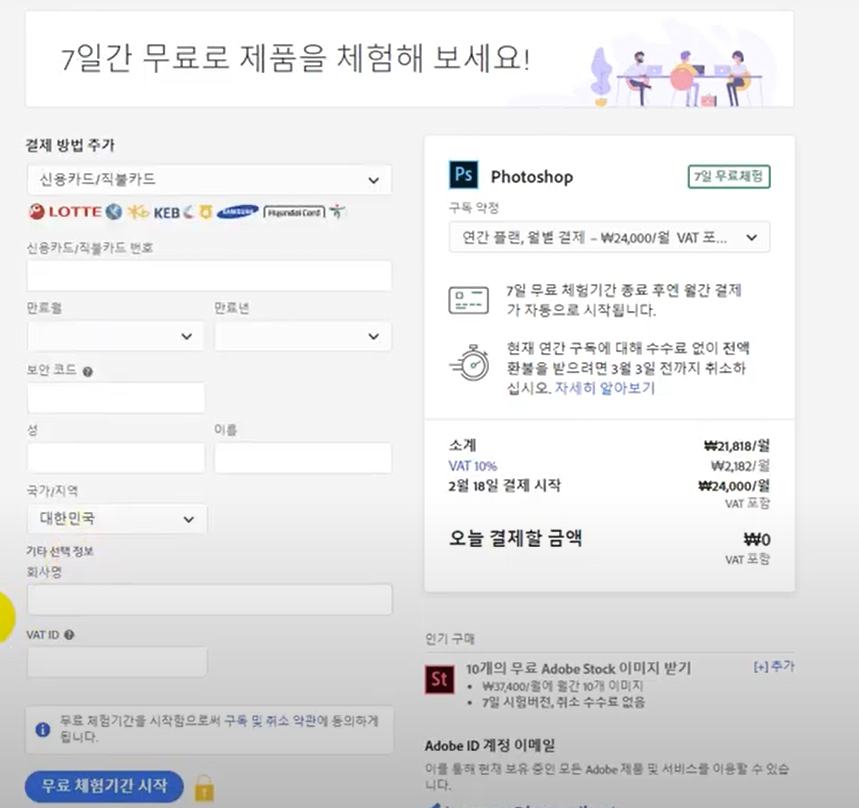Click the ₩21,818/월 subtotal value
This screenshot has width=859, height=808.
(x=737, y=445)
